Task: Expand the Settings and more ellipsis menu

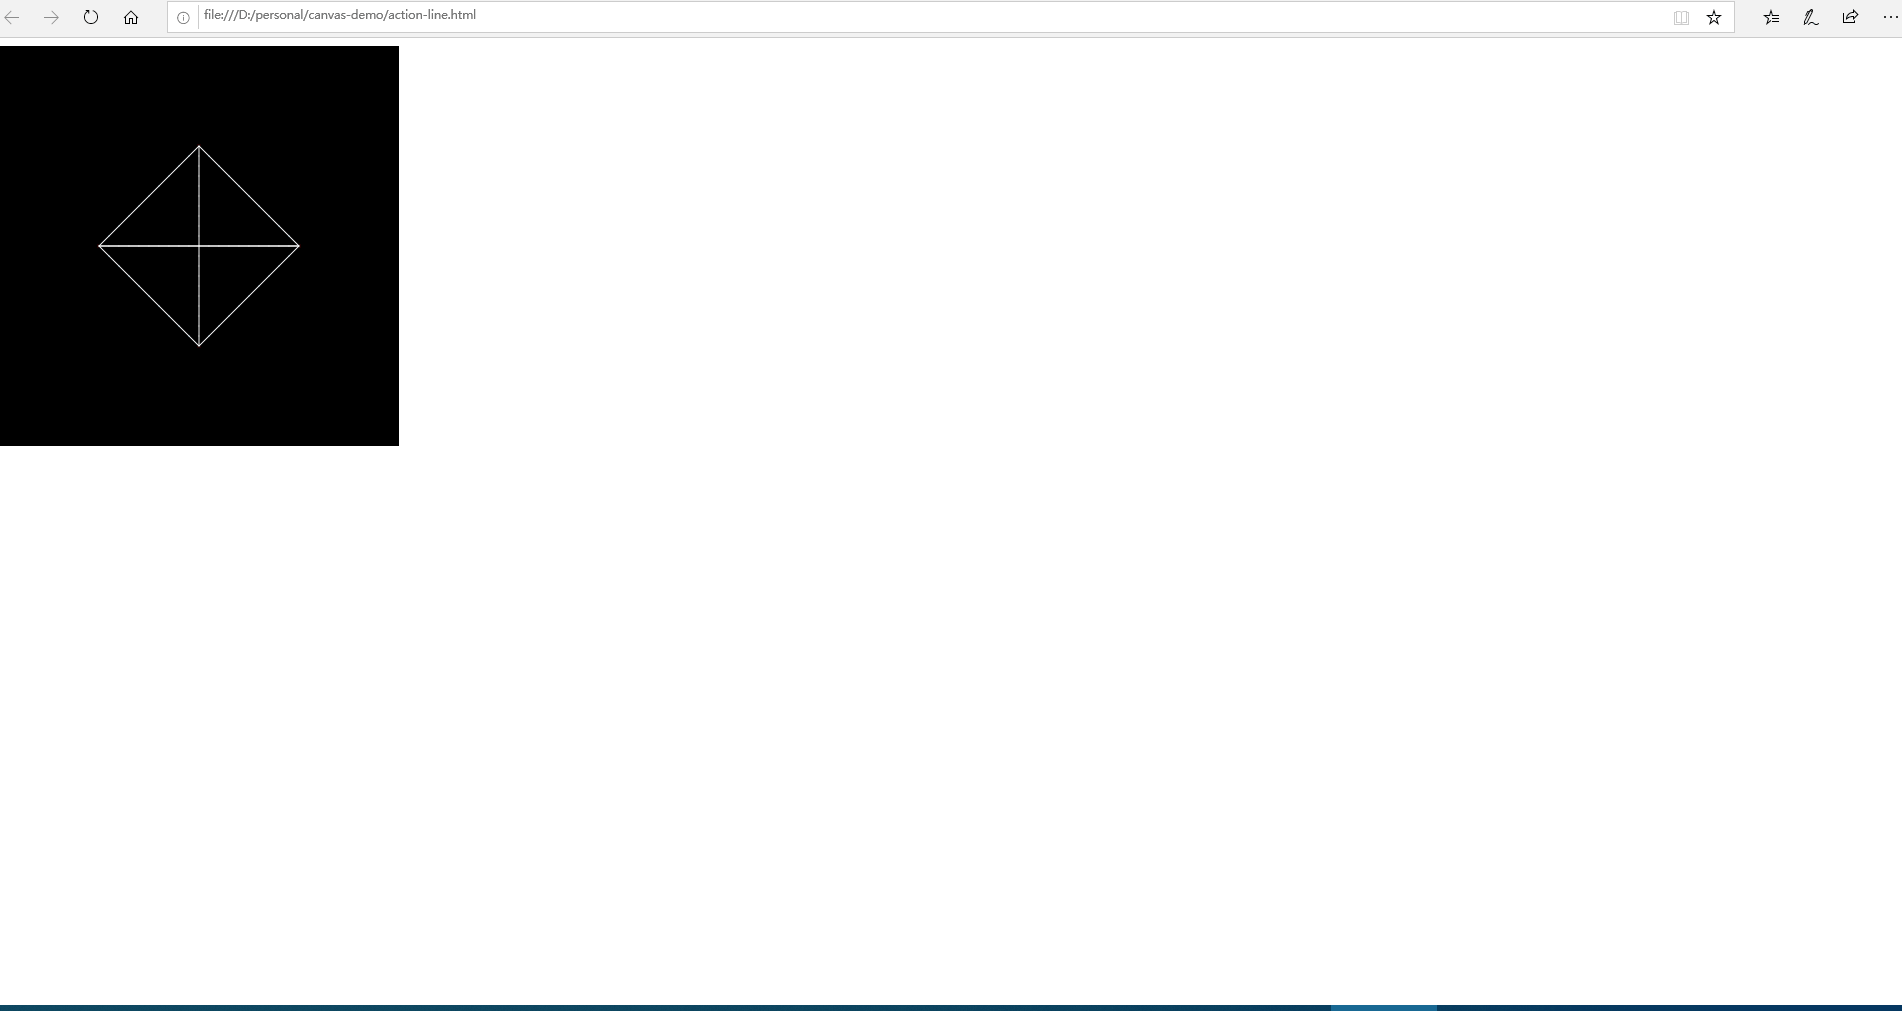Action: (x=1889, y=17)
